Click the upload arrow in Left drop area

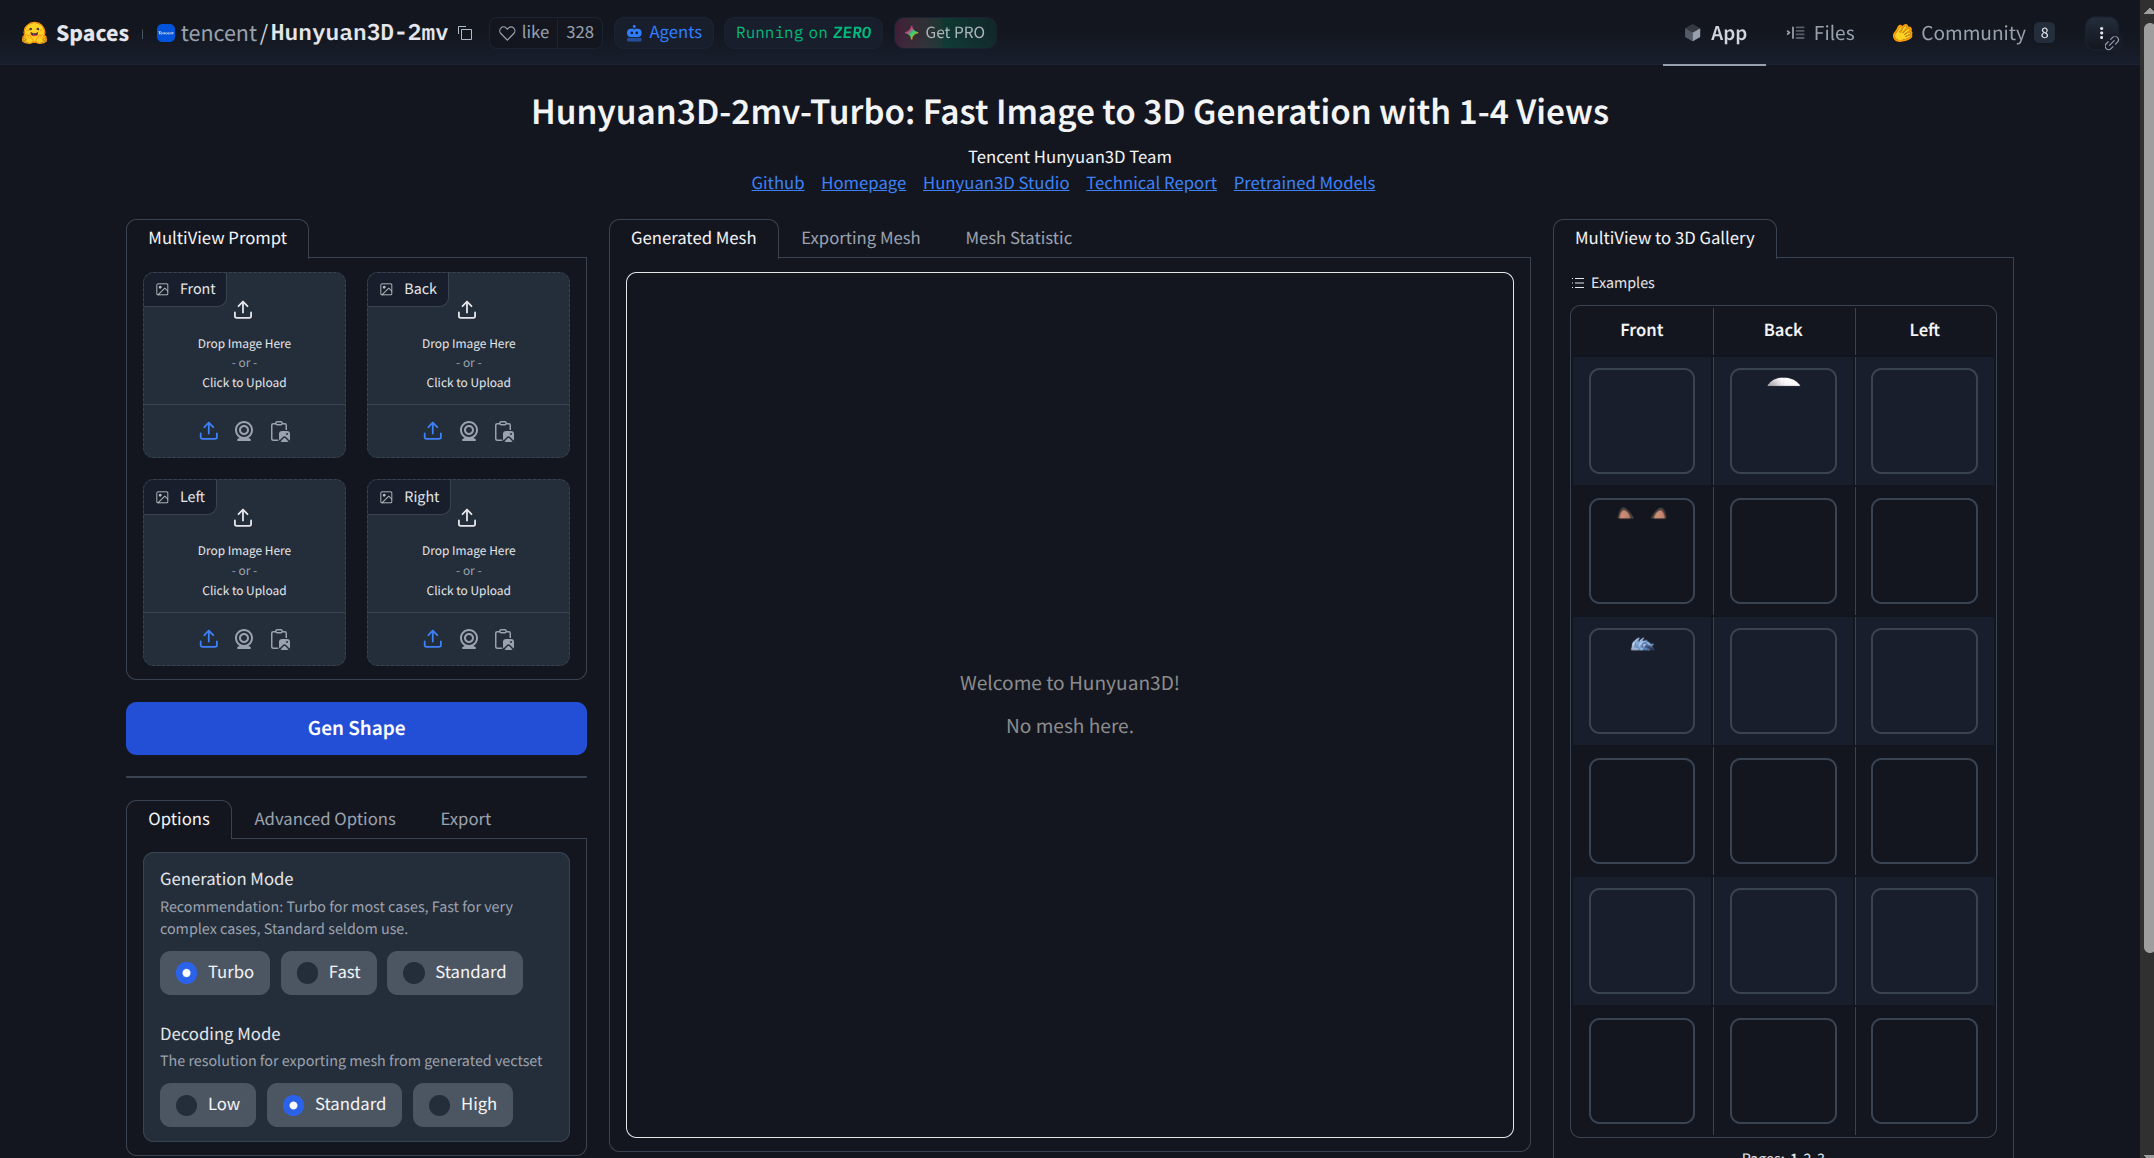(243, 518)
